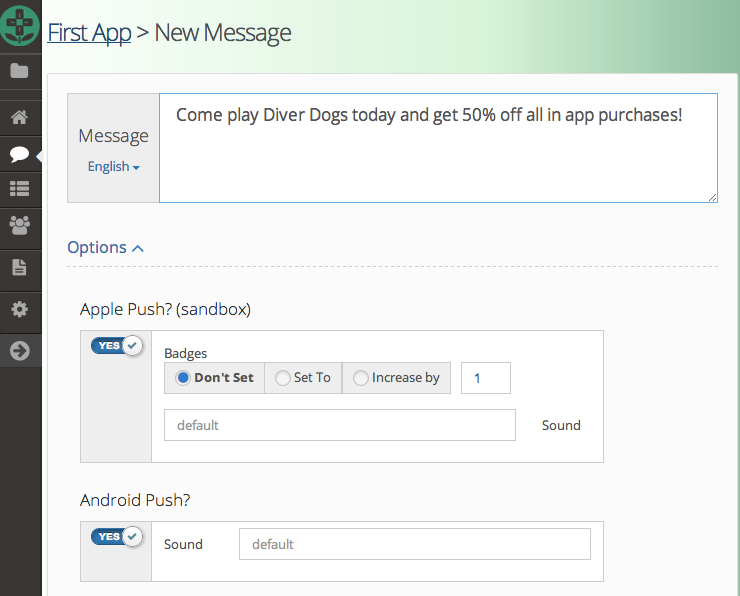Click the Android Push? heading
740x596 pixels.
(135, 500)
